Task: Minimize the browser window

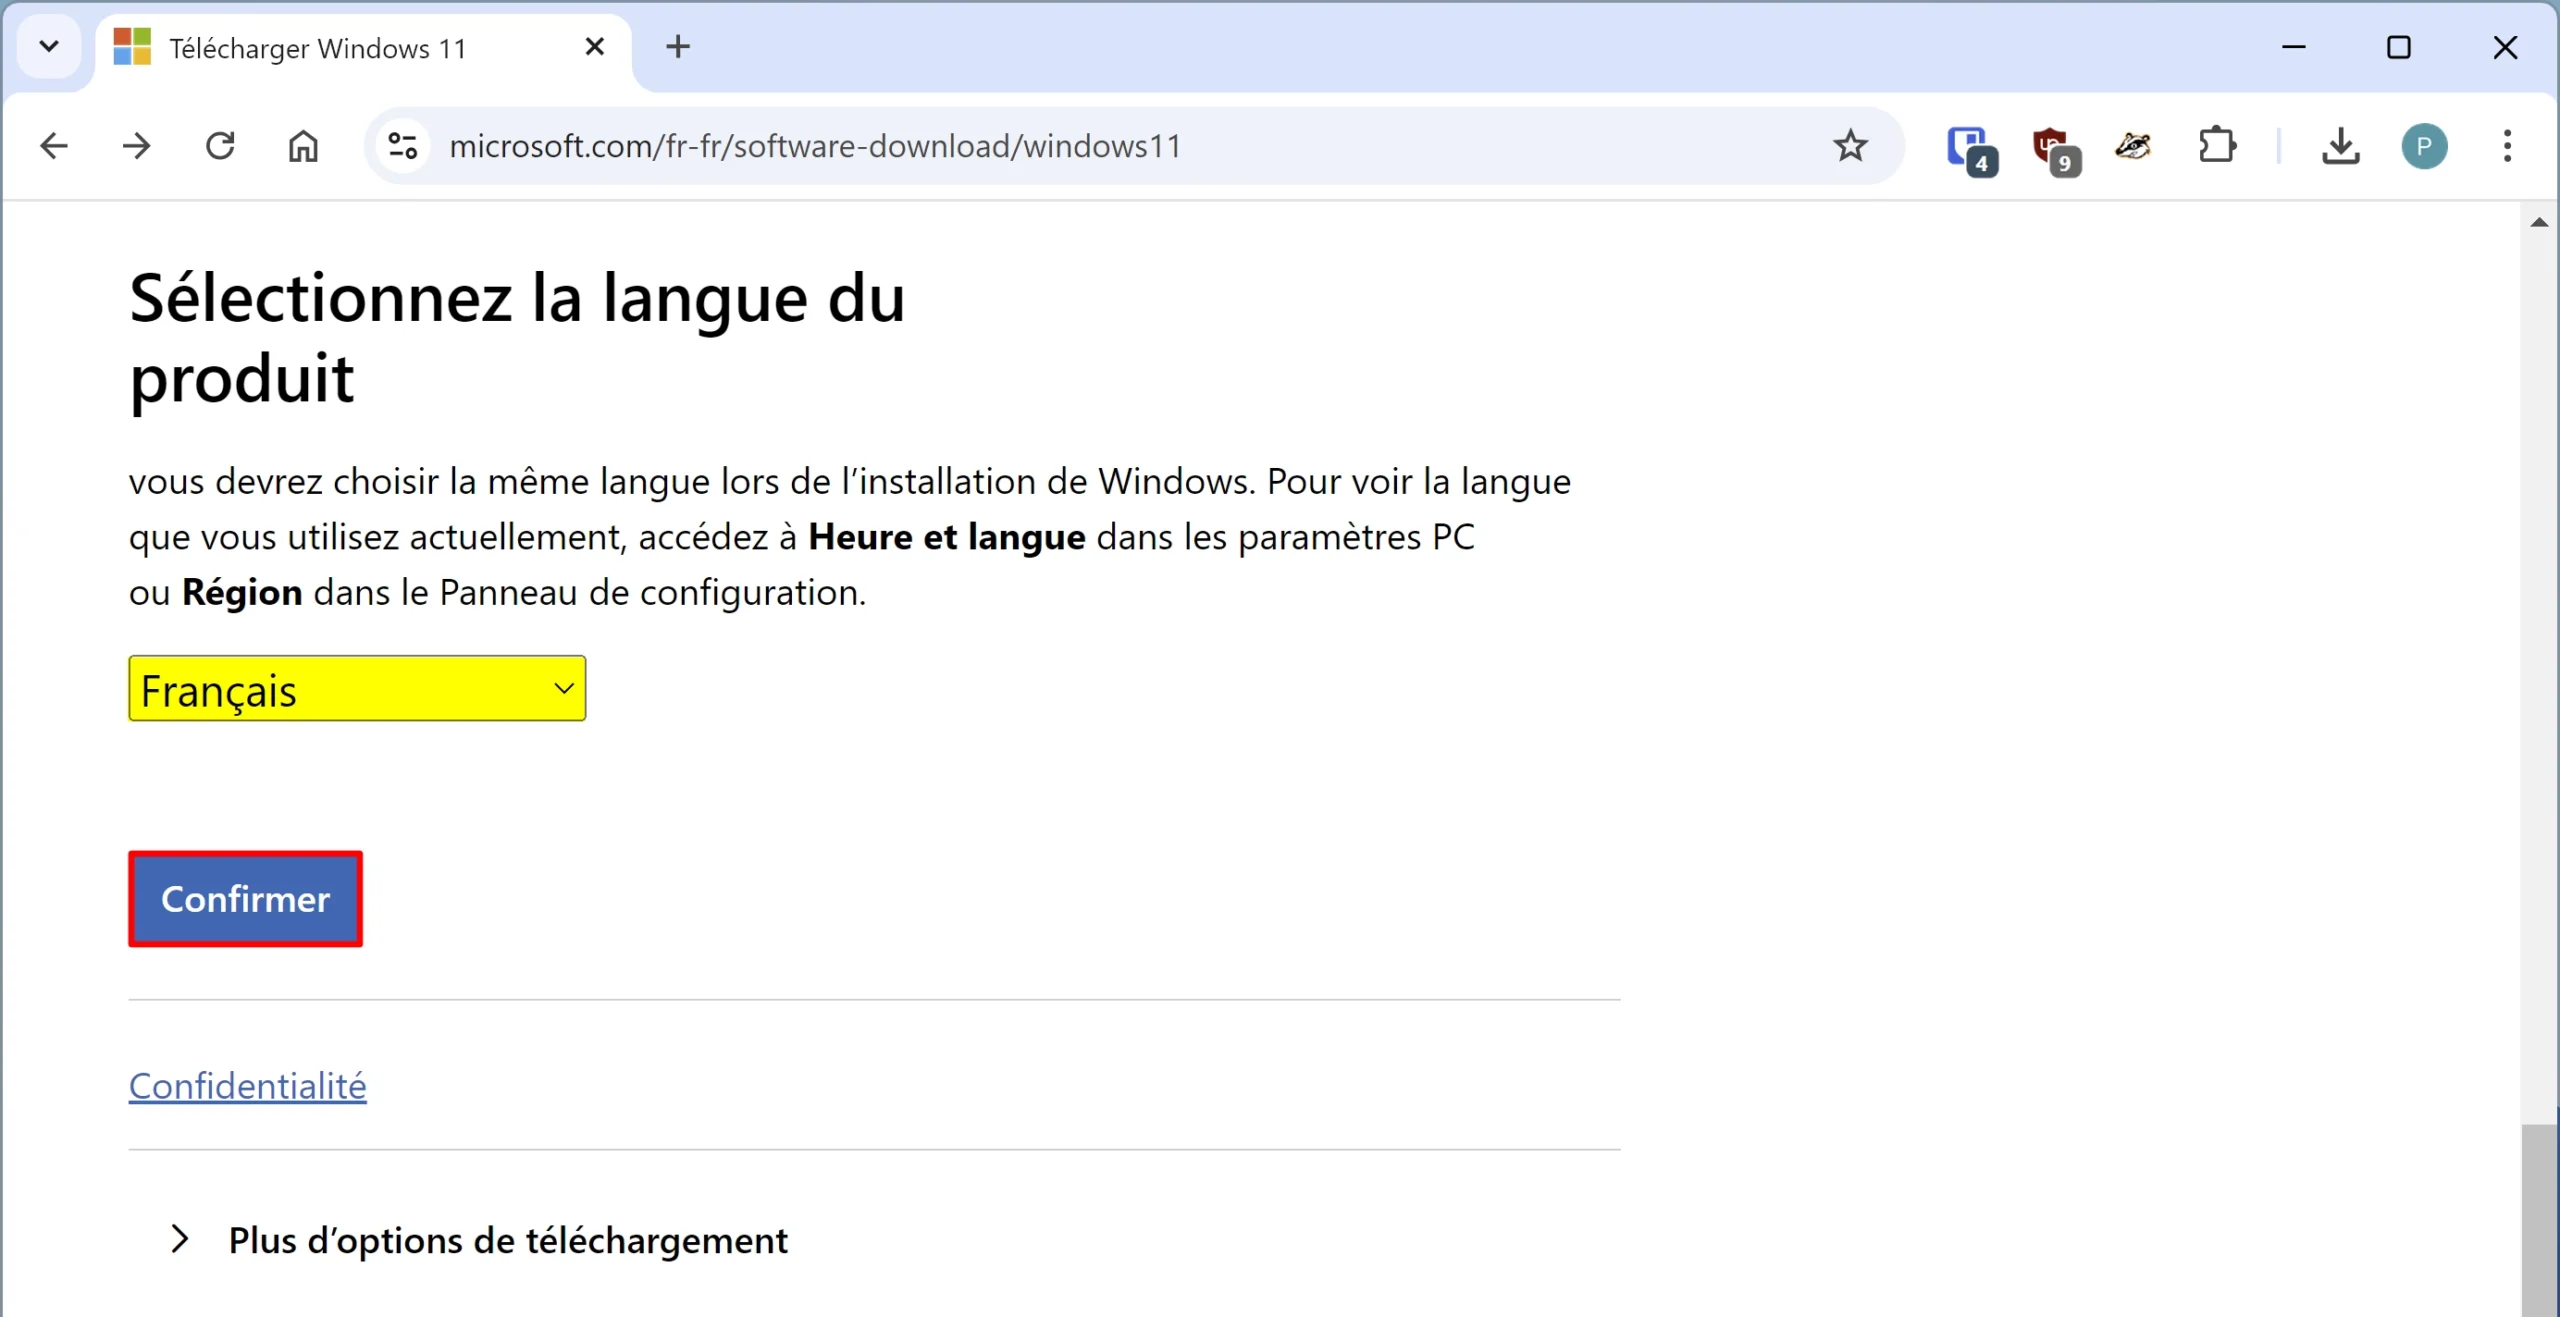Action: (2294, 47)
